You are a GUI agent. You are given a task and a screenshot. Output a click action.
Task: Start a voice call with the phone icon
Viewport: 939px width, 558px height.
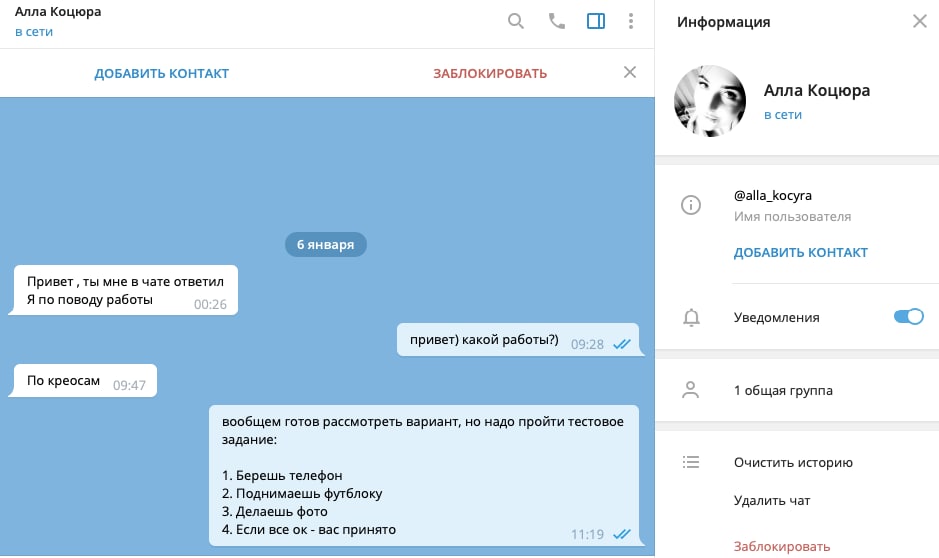556,22
